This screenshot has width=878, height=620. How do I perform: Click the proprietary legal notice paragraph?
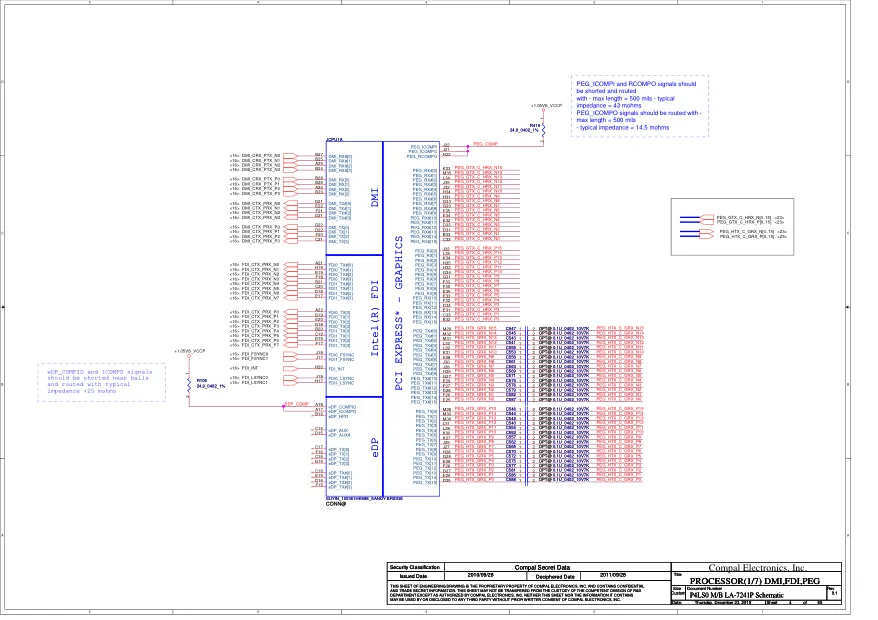pyautogui.click(x=516, y=593)
